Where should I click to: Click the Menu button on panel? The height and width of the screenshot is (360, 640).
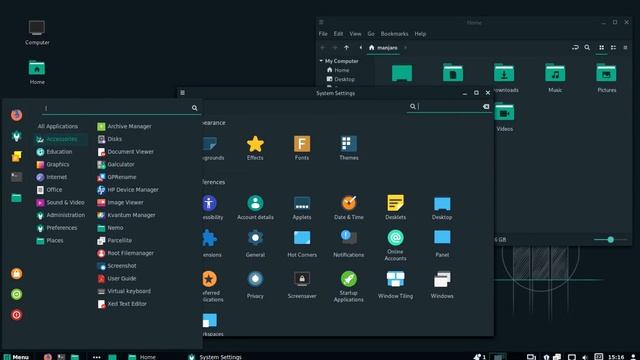coord(16,357)
